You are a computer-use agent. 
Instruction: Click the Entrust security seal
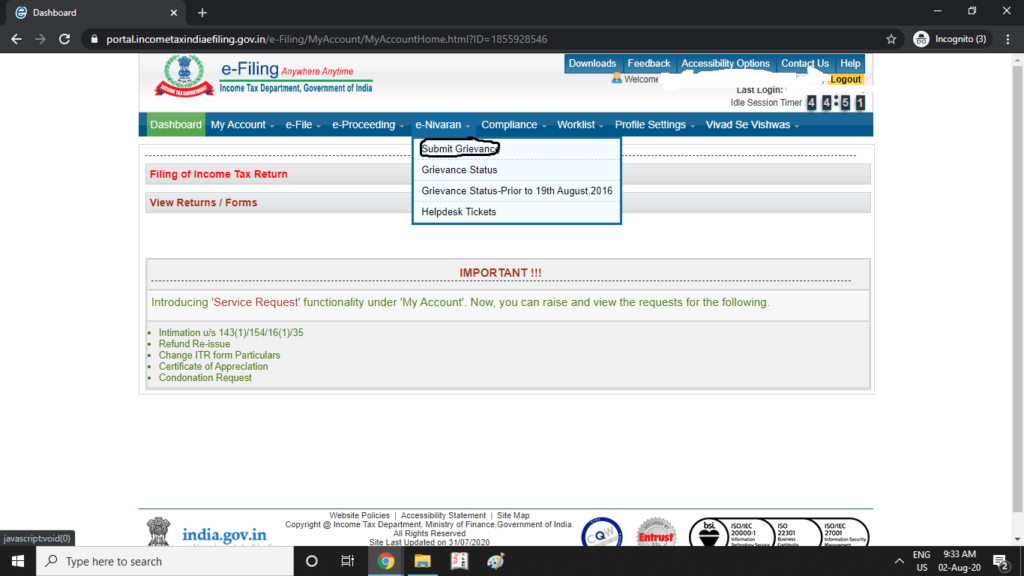click(656, 534)
